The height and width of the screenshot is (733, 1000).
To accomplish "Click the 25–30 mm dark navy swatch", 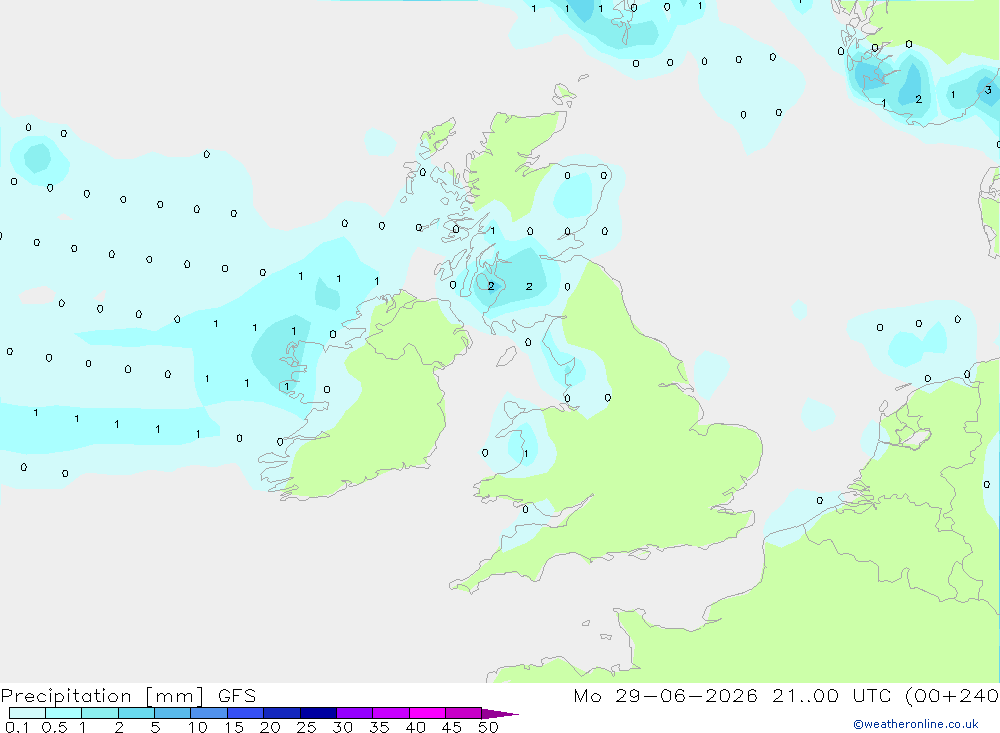I will (318, 713).
